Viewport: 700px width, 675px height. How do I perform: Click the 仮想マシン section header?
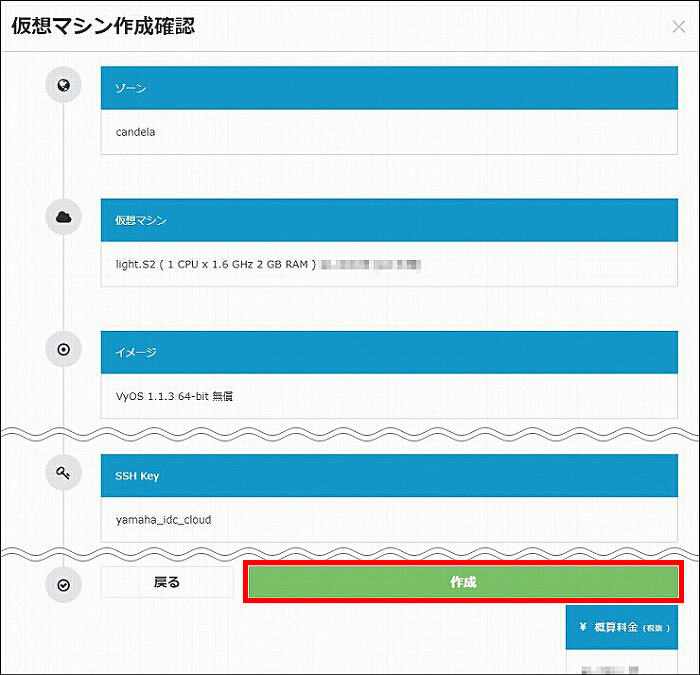[x=389, y=220]
